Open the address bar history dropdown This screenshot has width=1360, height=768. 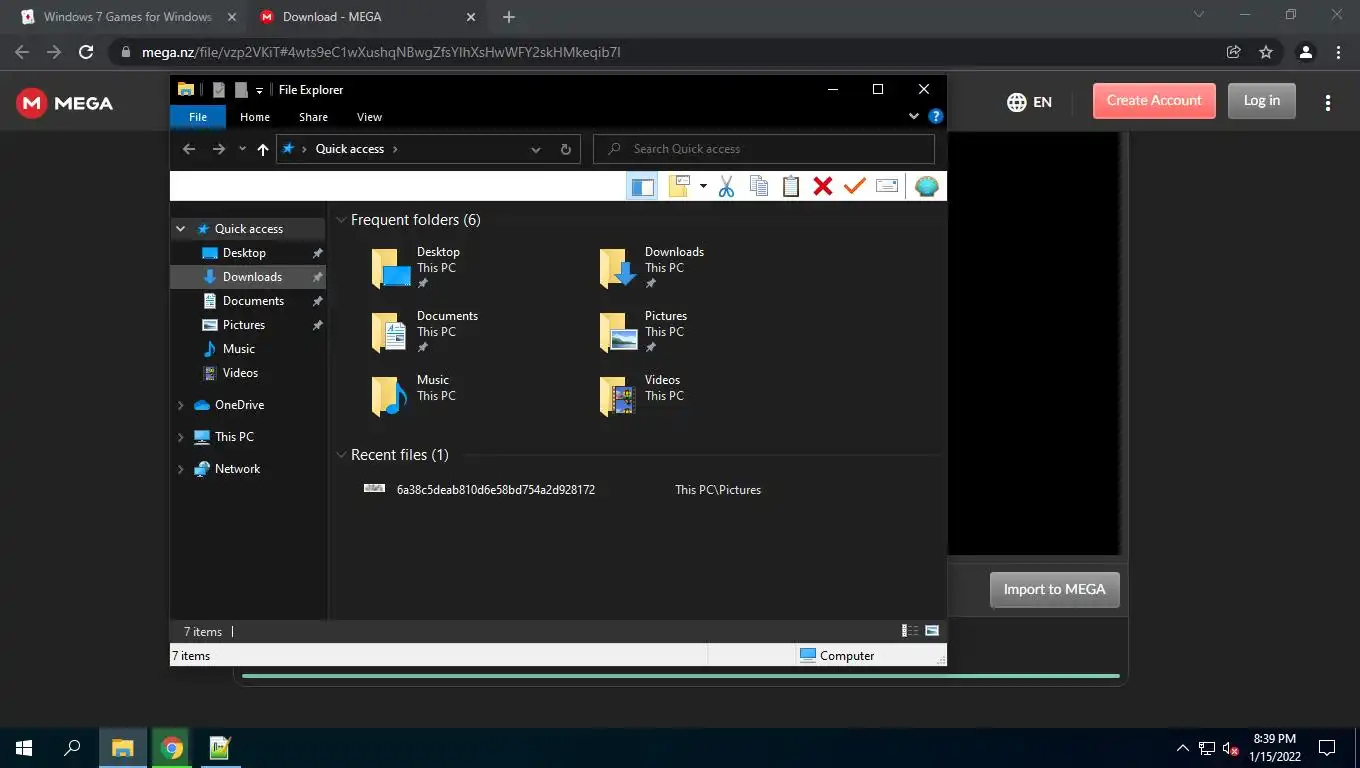(536, 149)
